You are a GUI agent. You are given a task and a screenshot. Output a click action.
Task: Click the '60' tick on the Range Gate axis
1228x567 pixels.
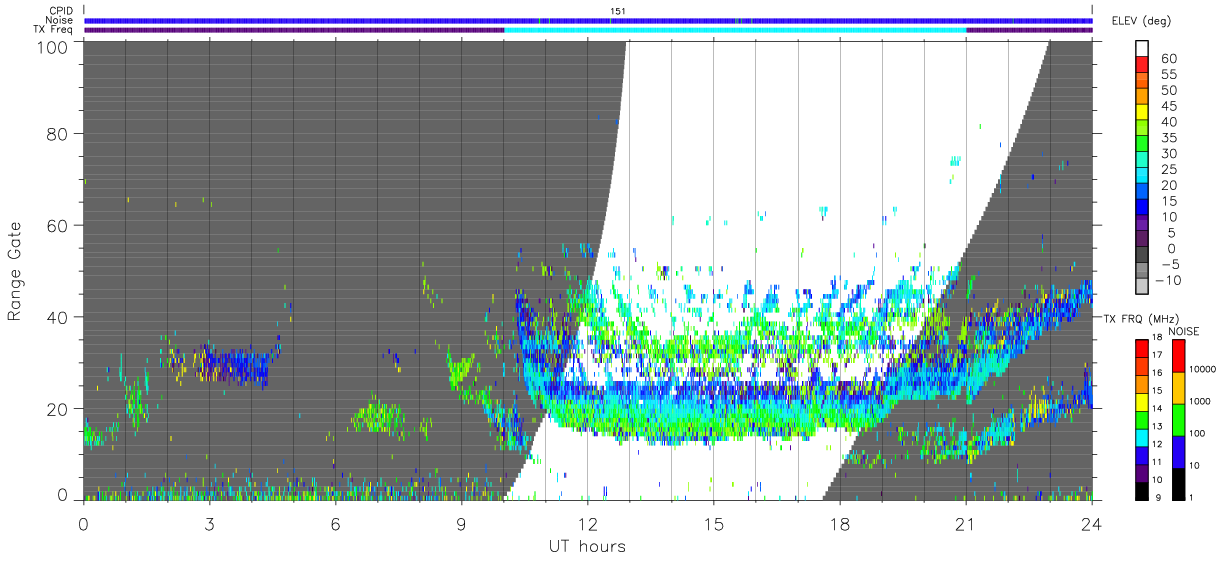point(57,225)
